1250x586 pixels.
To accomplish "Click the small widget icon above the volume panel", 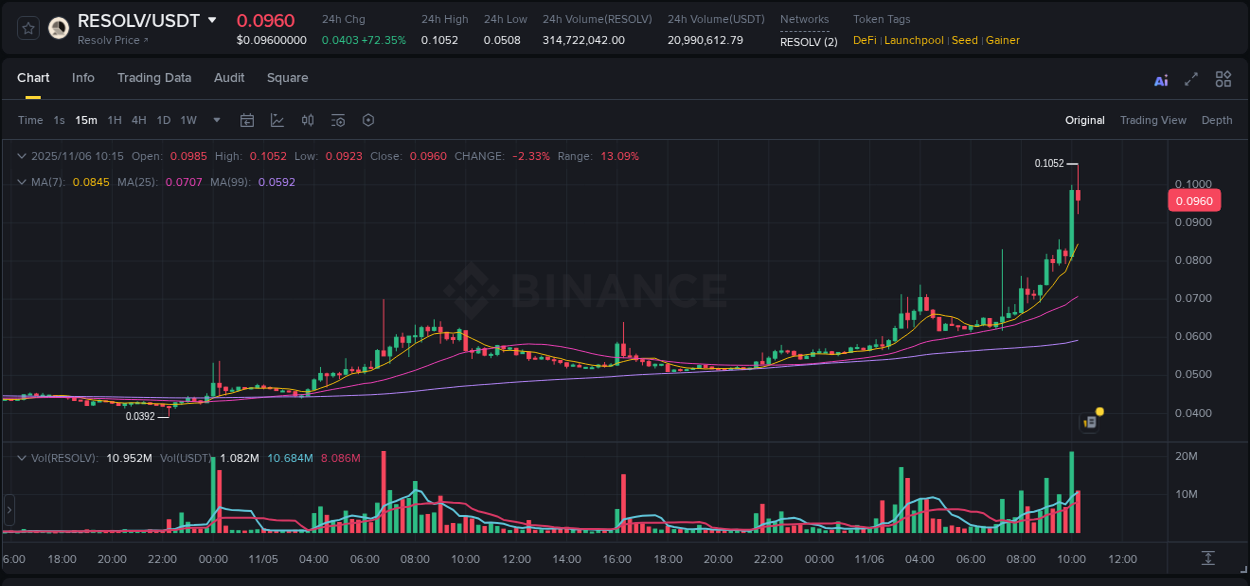I will (1089, 422).
